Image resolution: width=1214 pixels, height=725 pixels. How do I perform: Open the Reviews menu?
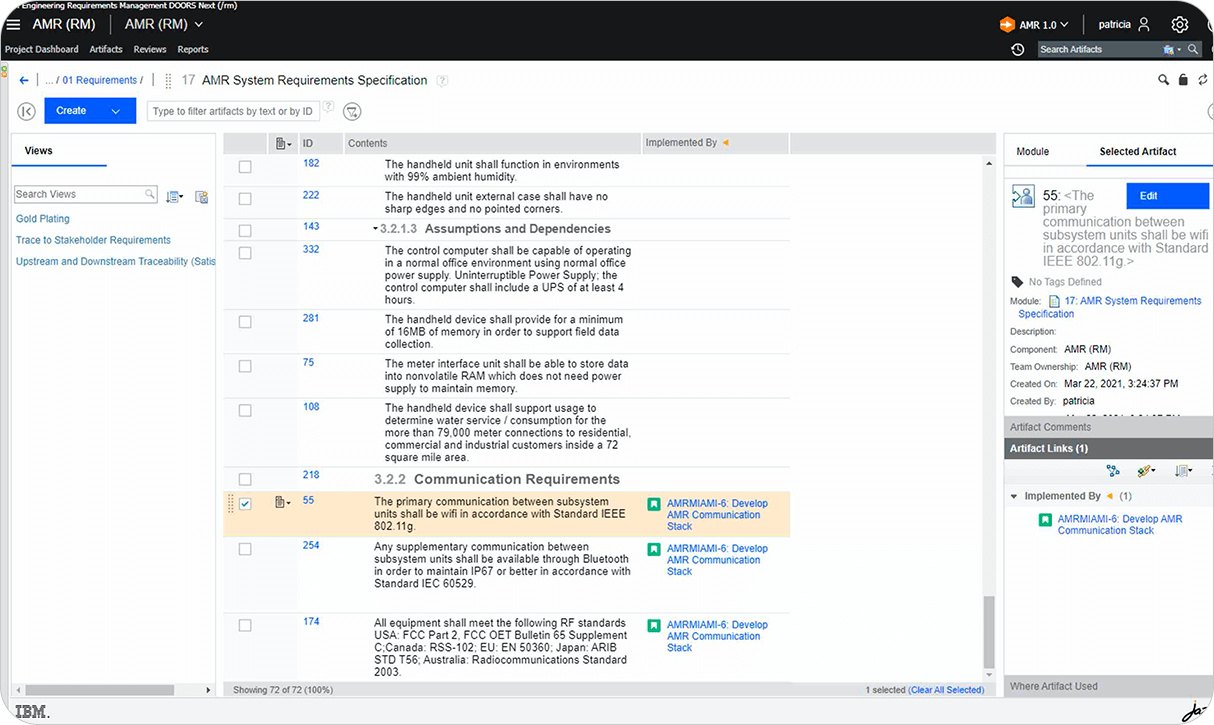pos(150,49)
